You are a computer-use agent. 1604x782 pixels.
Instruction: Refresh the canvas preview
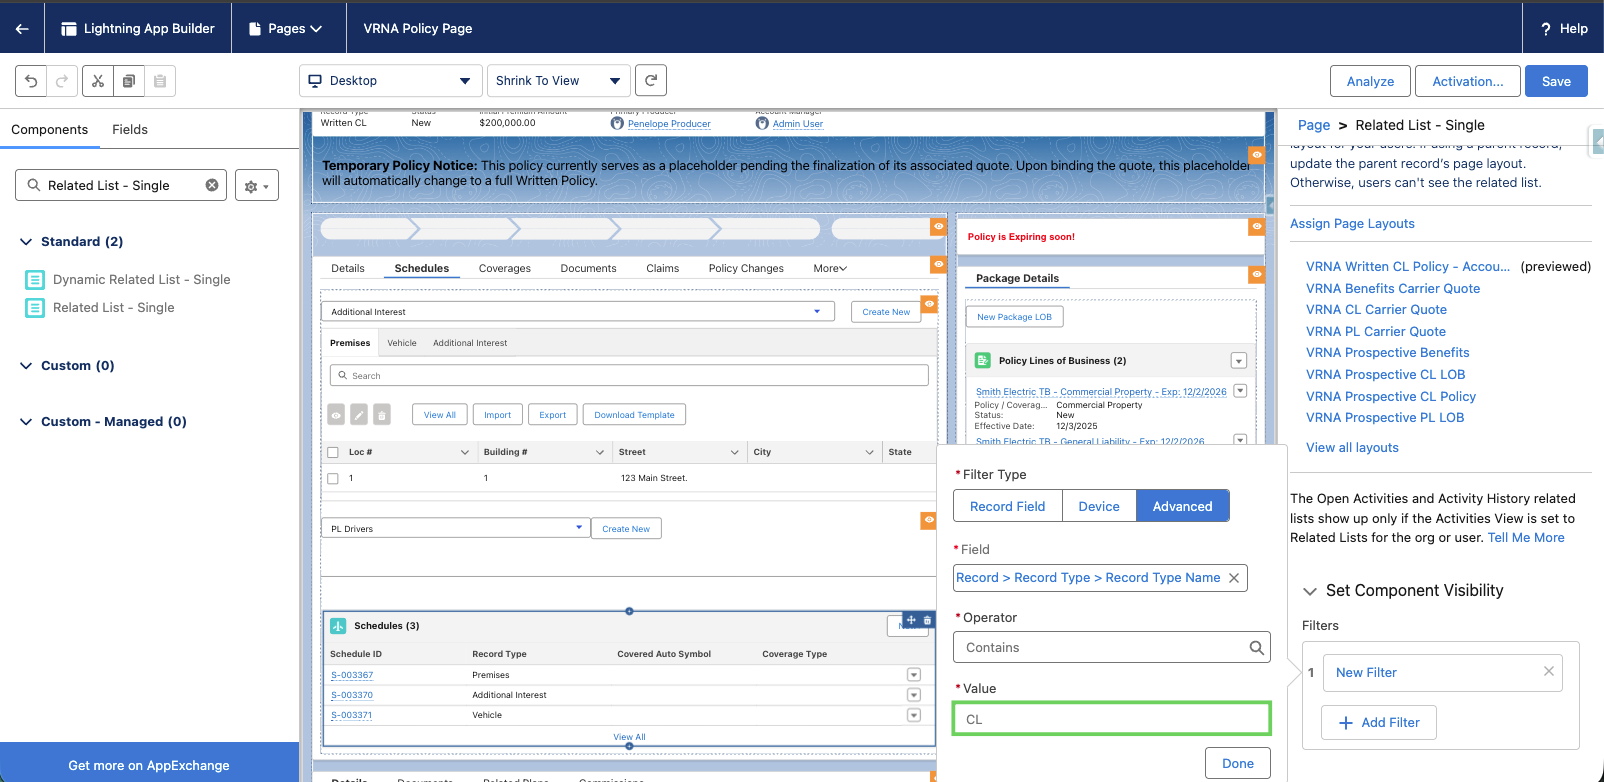651,80
